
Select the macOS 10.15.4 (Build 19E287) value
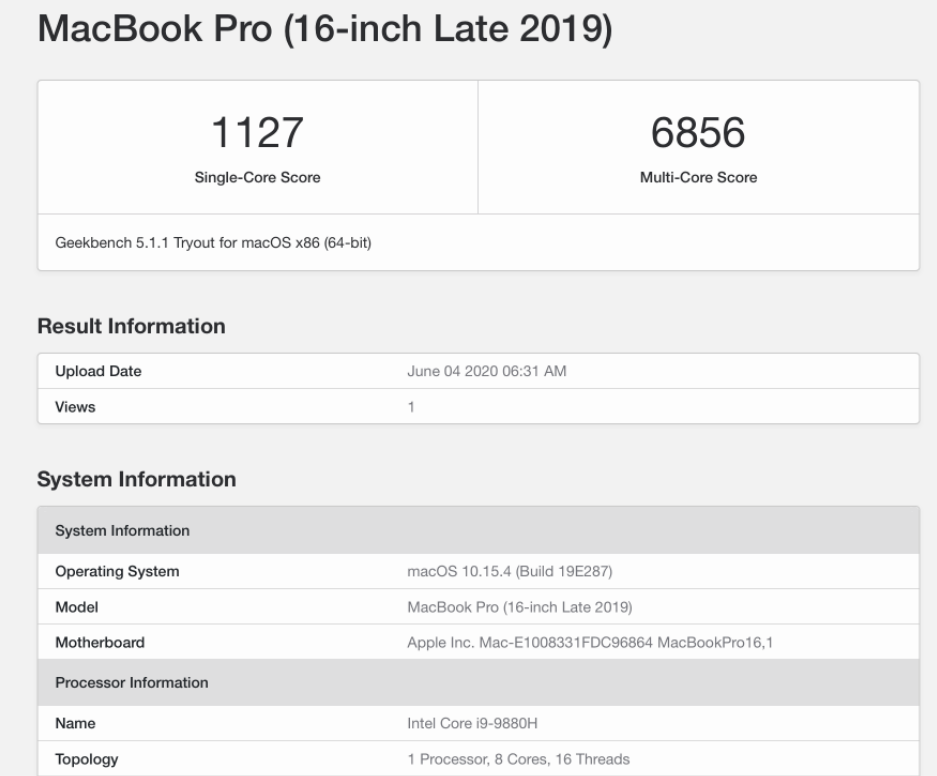pyautogui.click(x=510, y=571)
